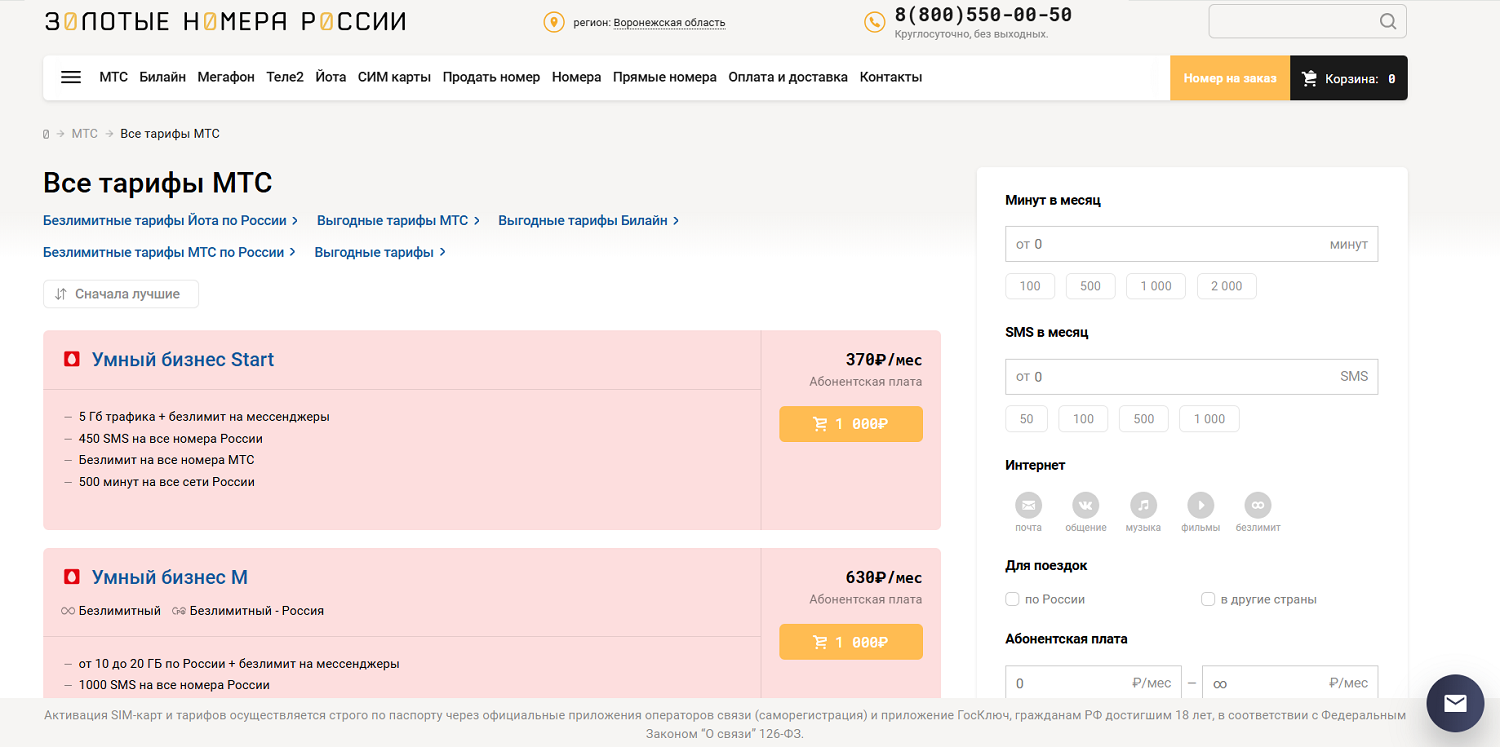Open Контакты menu item
The image size is (1500, 747).
(891, 77)
